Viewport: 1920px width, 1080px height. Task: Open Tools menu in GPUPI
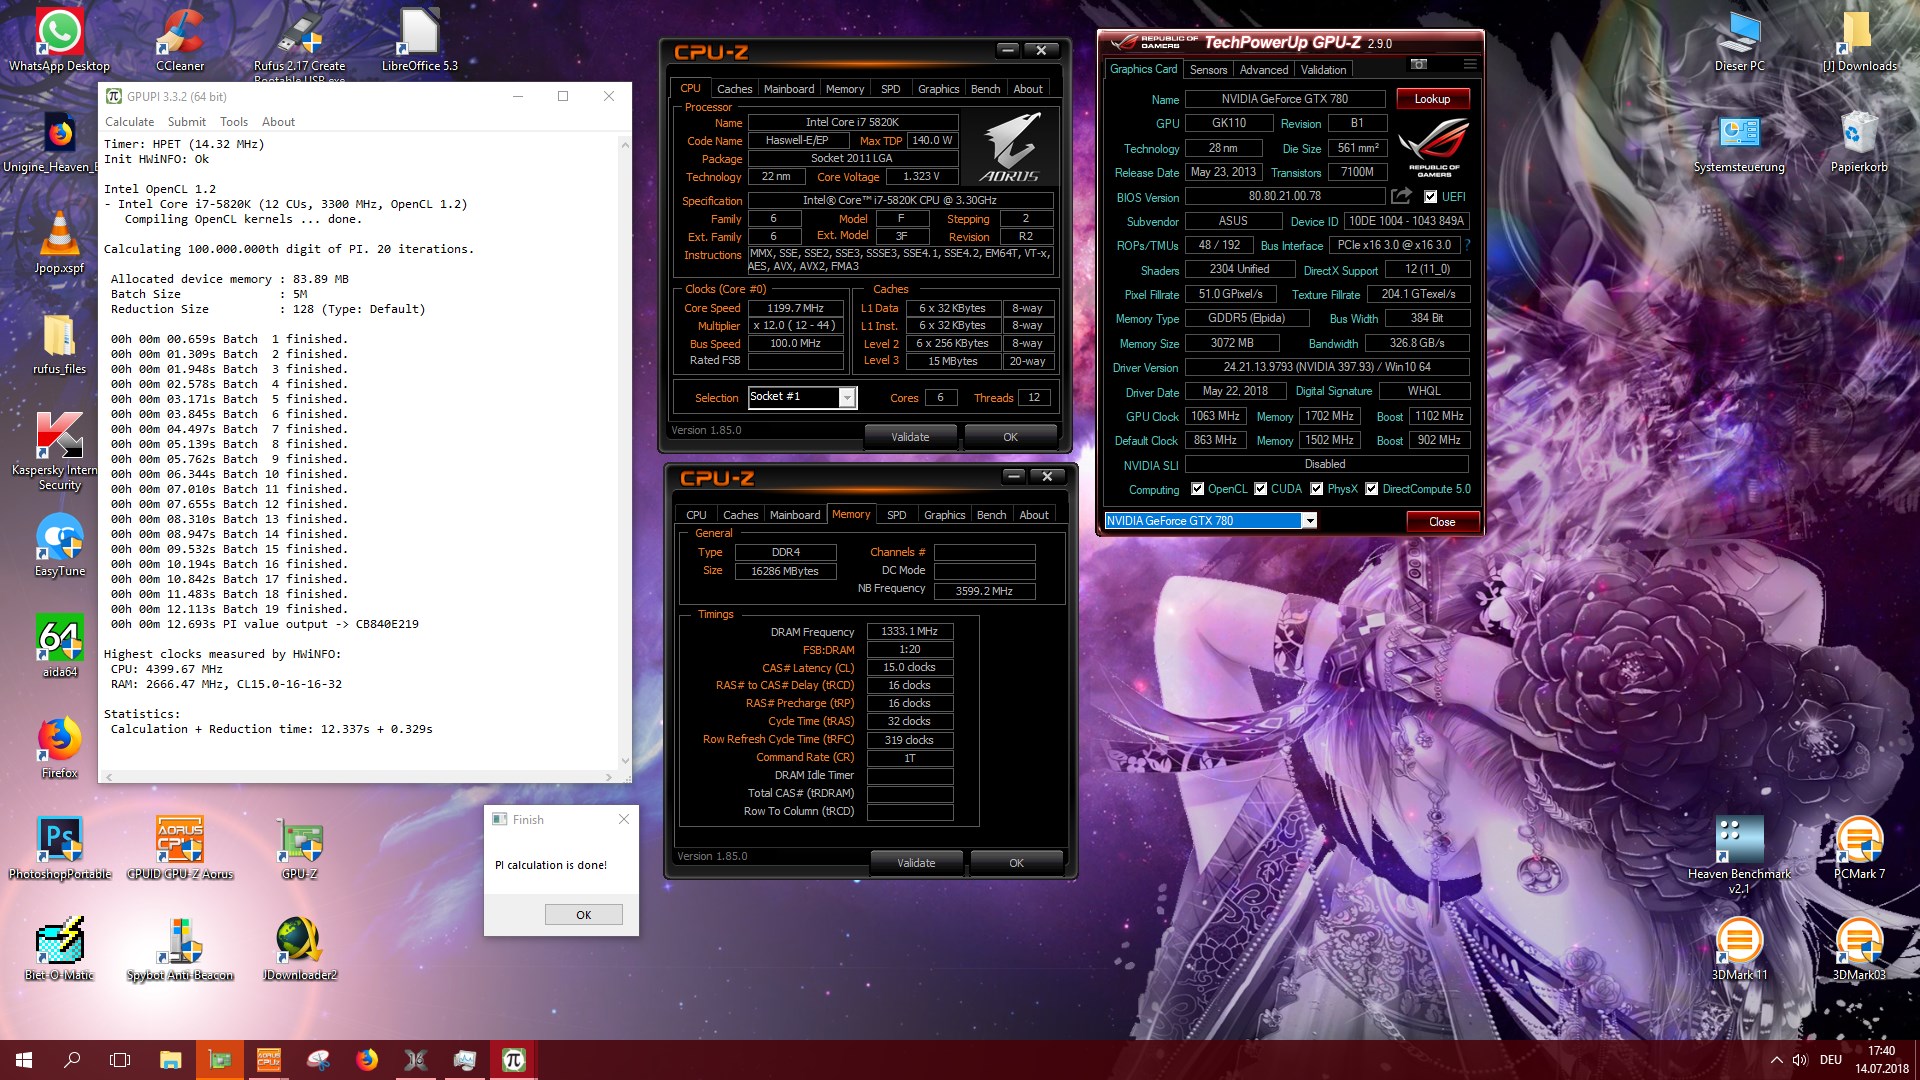(x=234, y=122)
